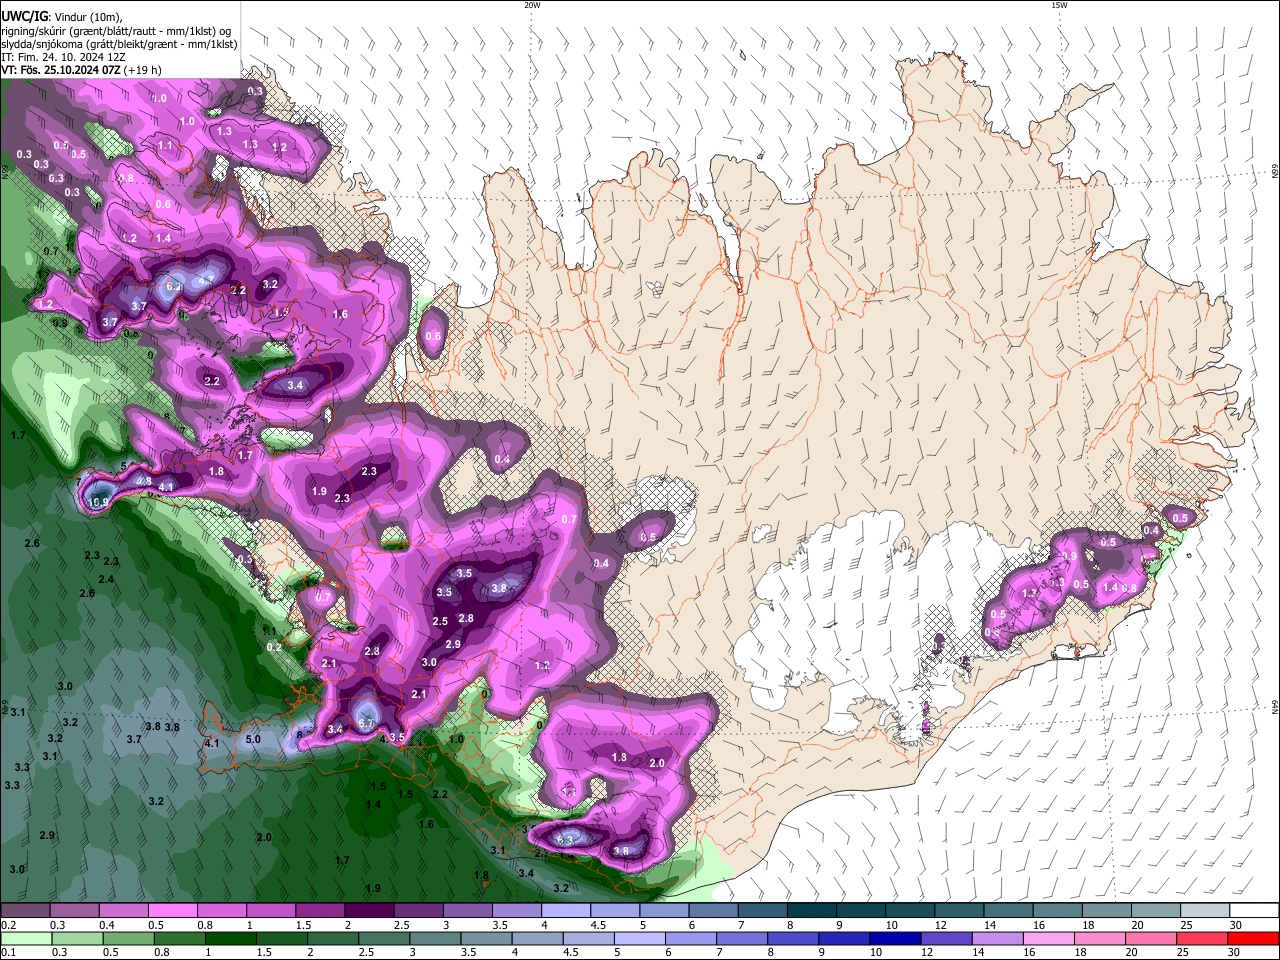Click upper legend swatch between 14 and 16
Screen dimensions: 1280x960
(x=1010, y=911)
